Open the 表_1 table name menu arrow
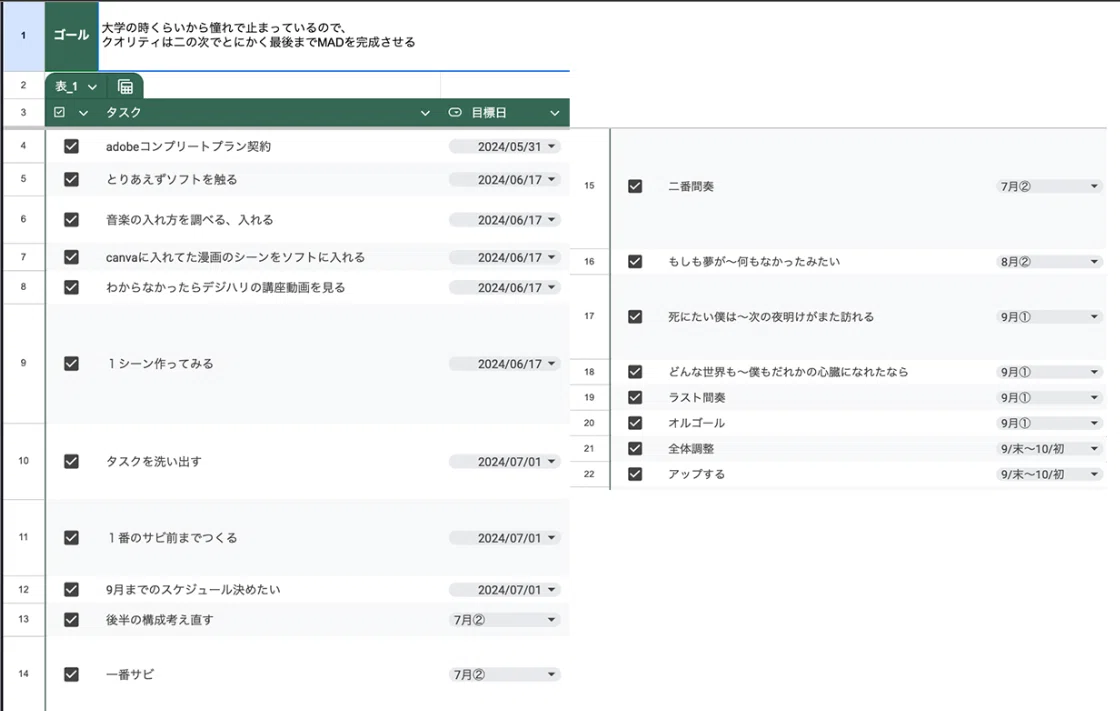 (92, 87)
